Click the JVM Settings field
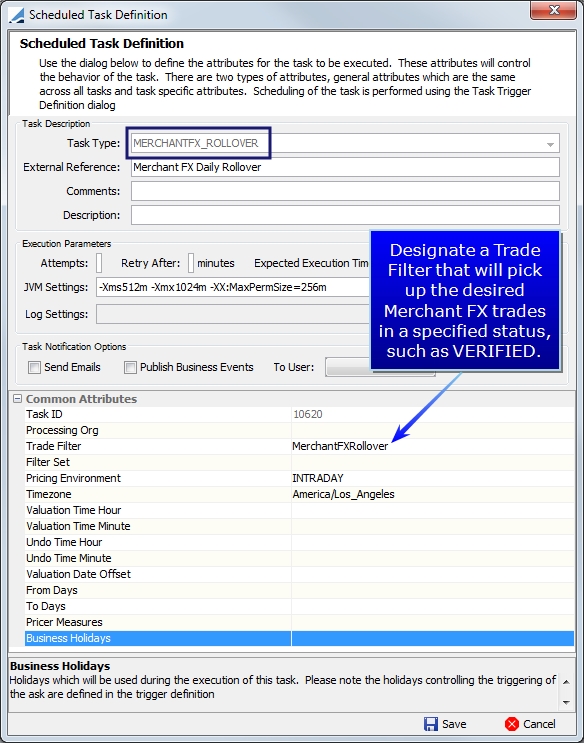584x743 pixels. (233, 288)
